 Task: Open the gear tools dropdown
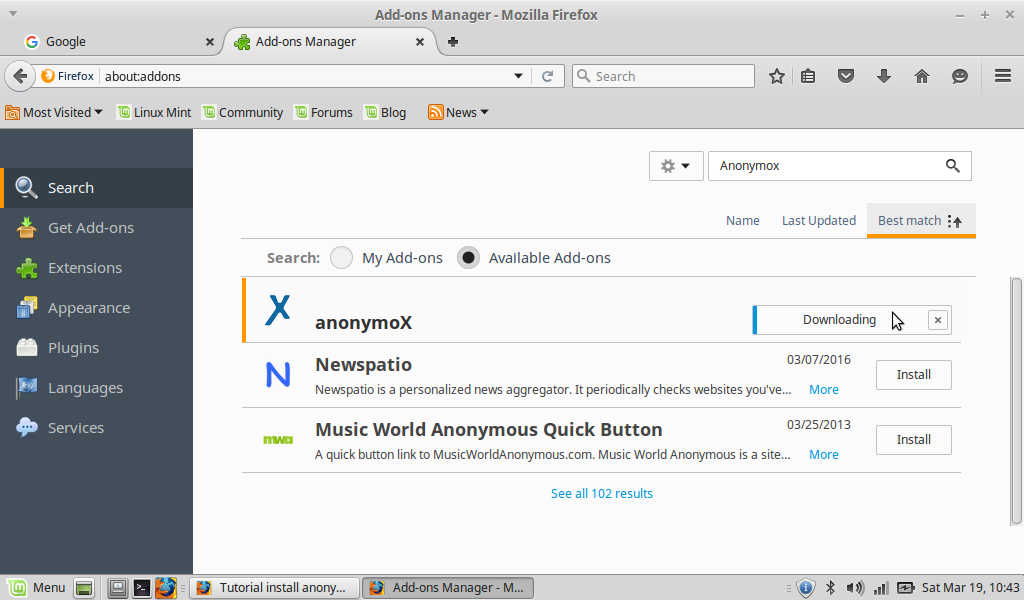pyautogui.click(x=676, y=166)
